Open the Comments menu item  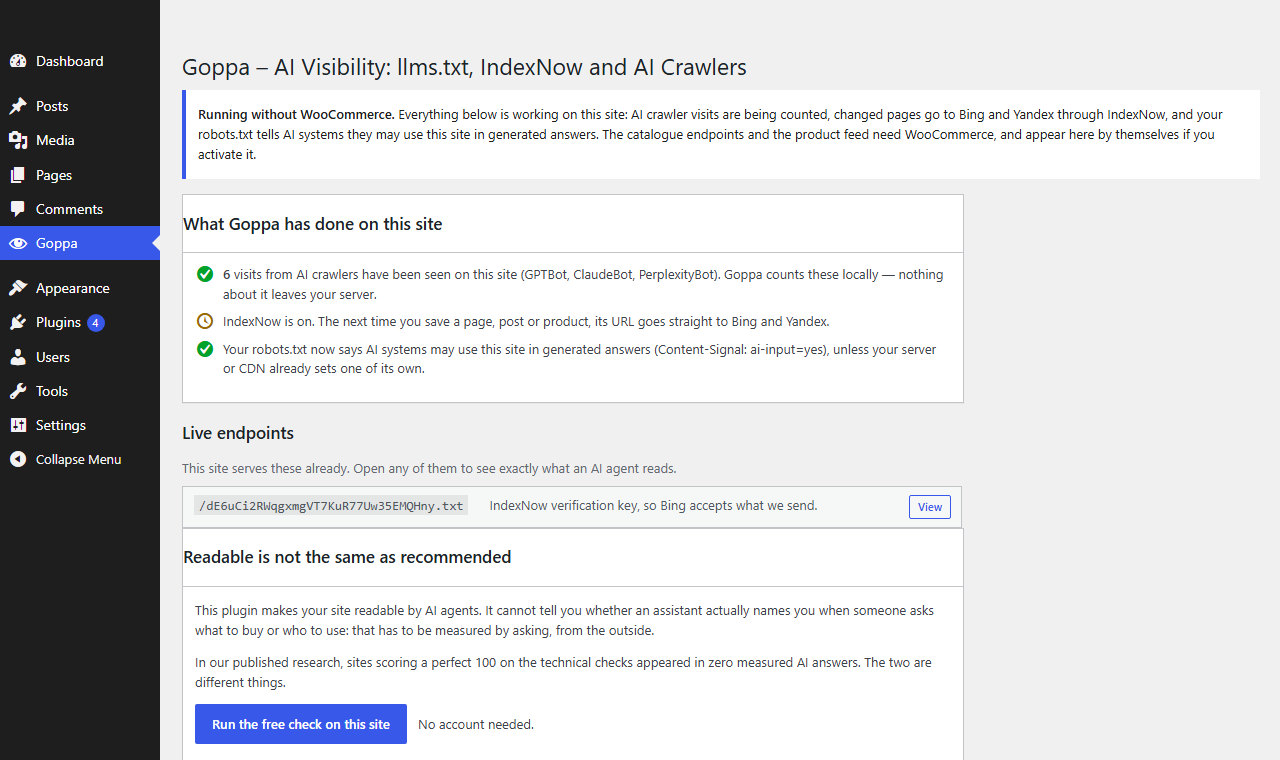point(80,209)
